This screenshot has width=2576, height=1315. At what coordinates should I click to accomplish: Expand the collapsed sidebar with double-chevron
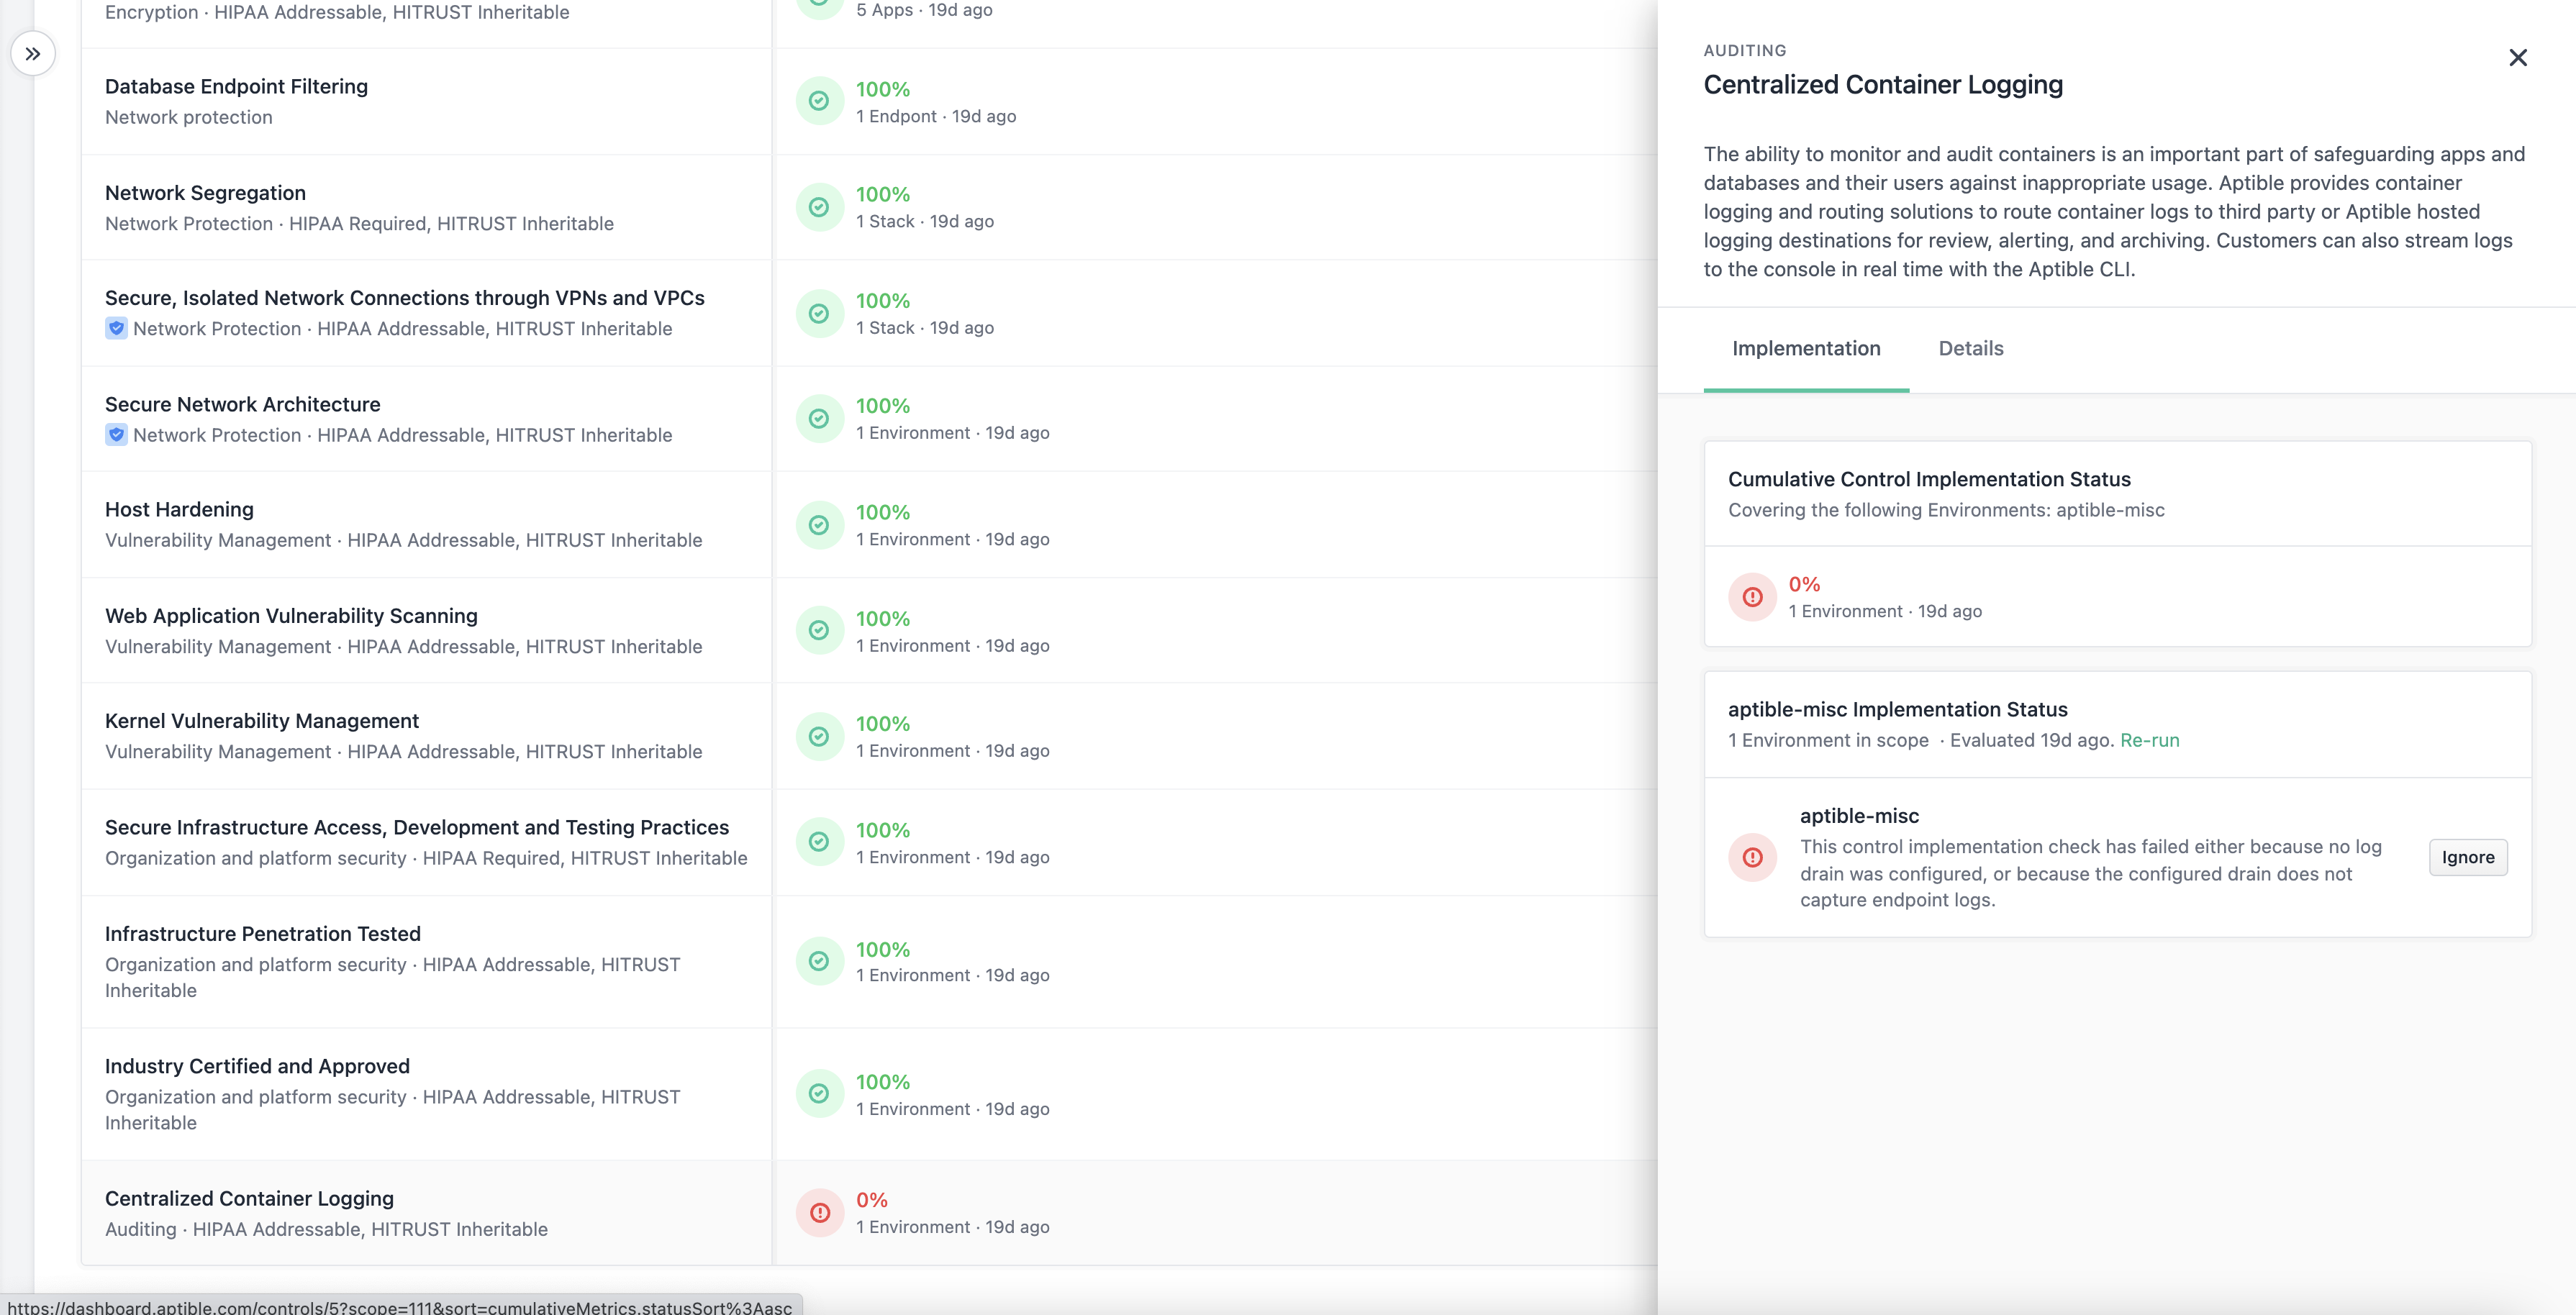click(33, 54)
